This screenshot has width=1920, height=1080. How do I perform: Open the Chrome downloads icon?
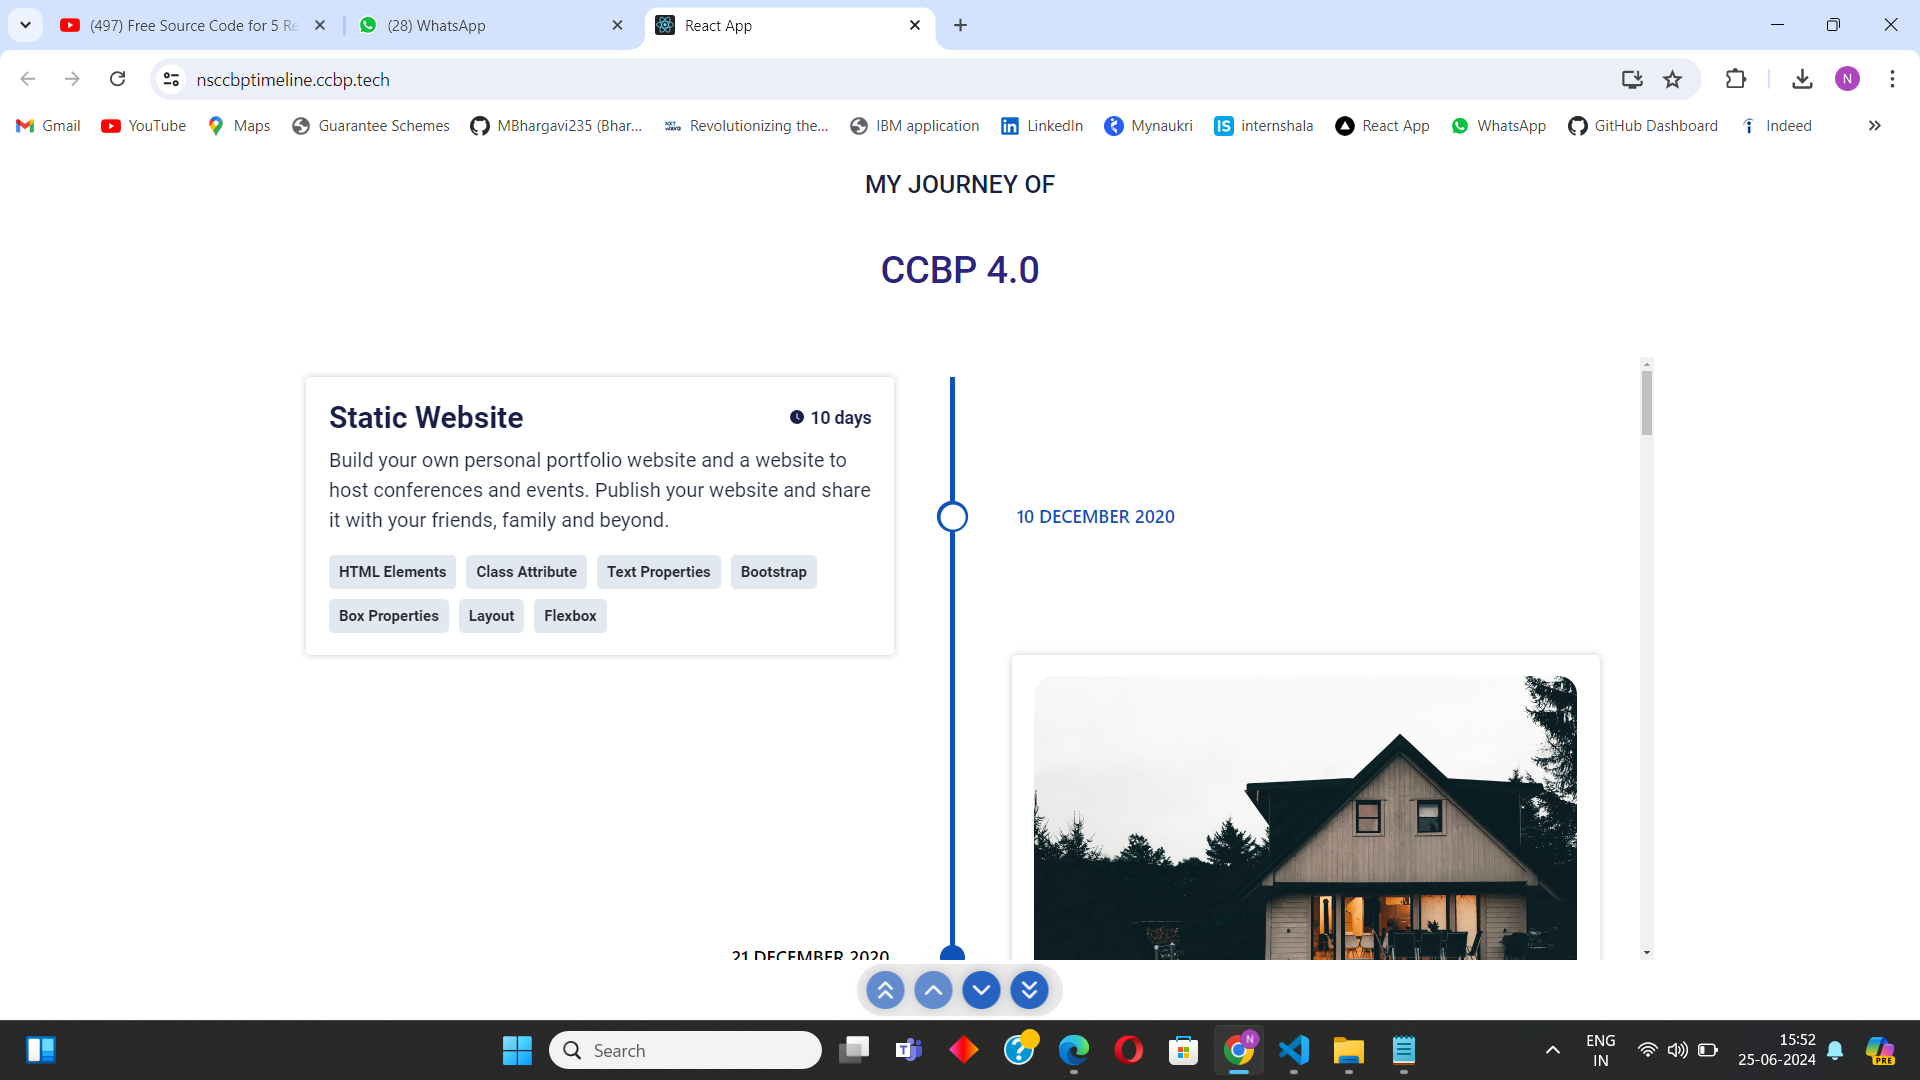[1802, 79]
